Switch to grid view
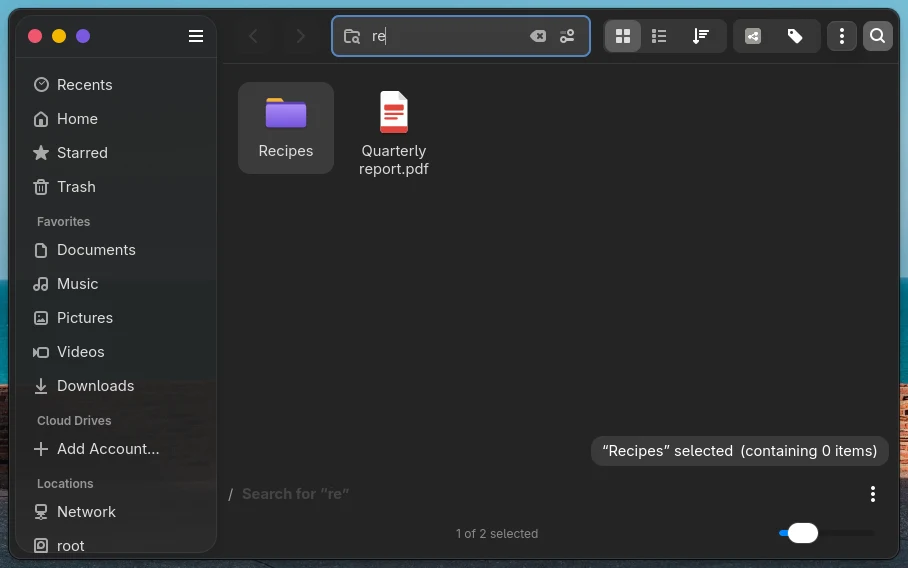Viewport: 908px width, 568px height. 623,36
